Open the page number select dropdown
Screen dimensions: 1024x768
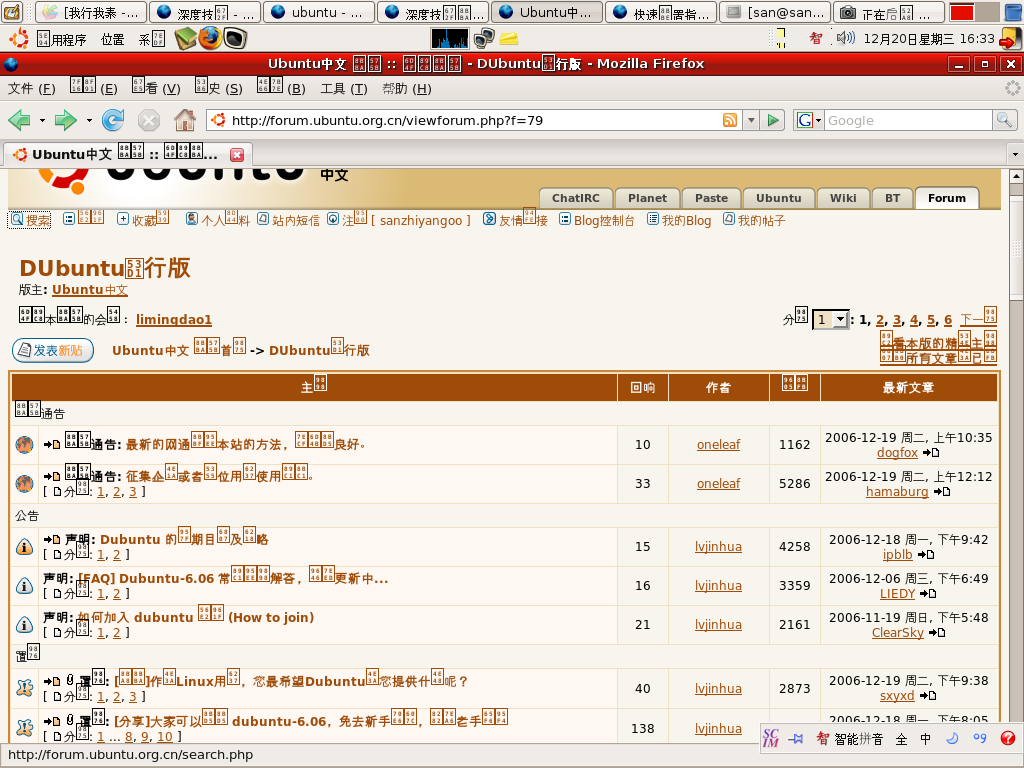[830, 319]
